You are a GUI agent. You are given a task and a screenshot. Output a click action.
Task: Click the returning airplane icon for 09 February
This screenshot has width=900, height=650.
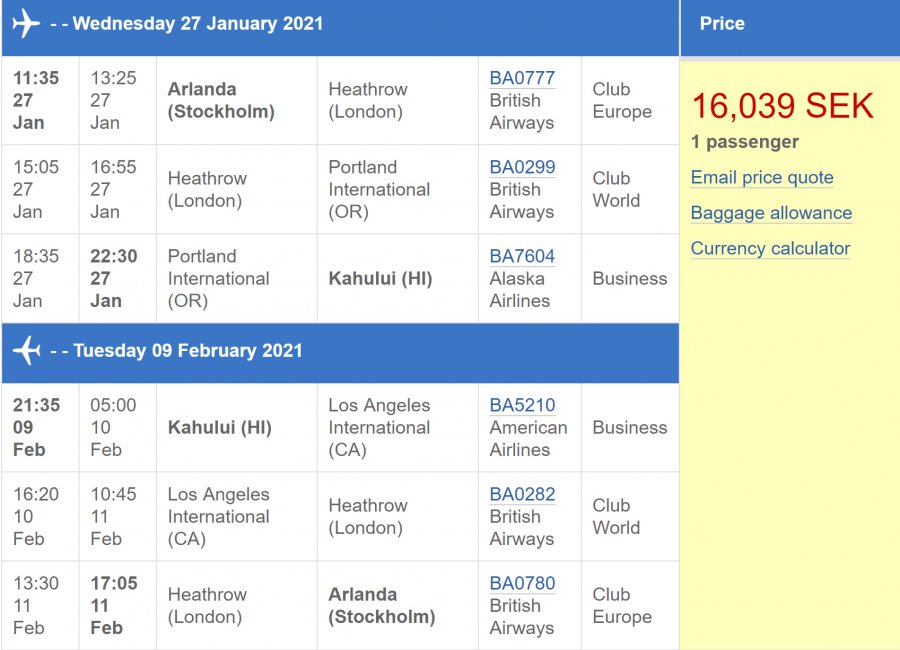point(27,351)
